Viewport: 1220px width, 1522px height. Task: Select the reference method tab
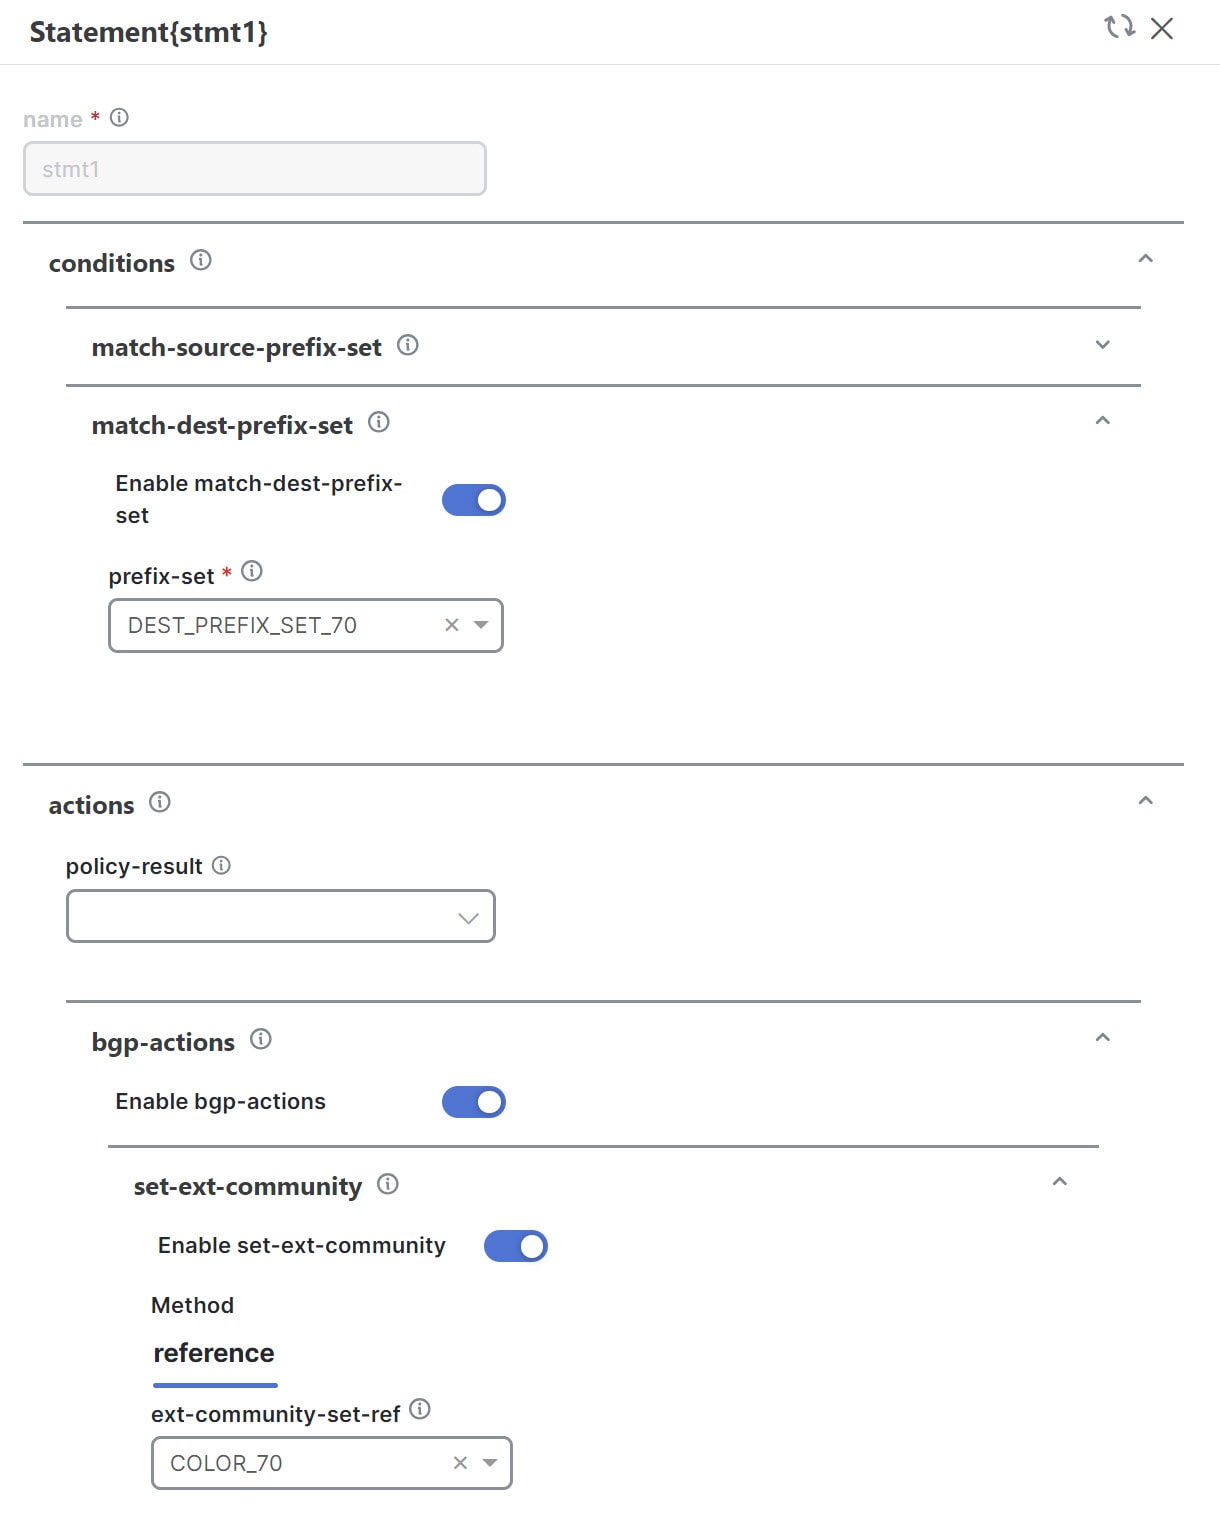coord(214,1353)
